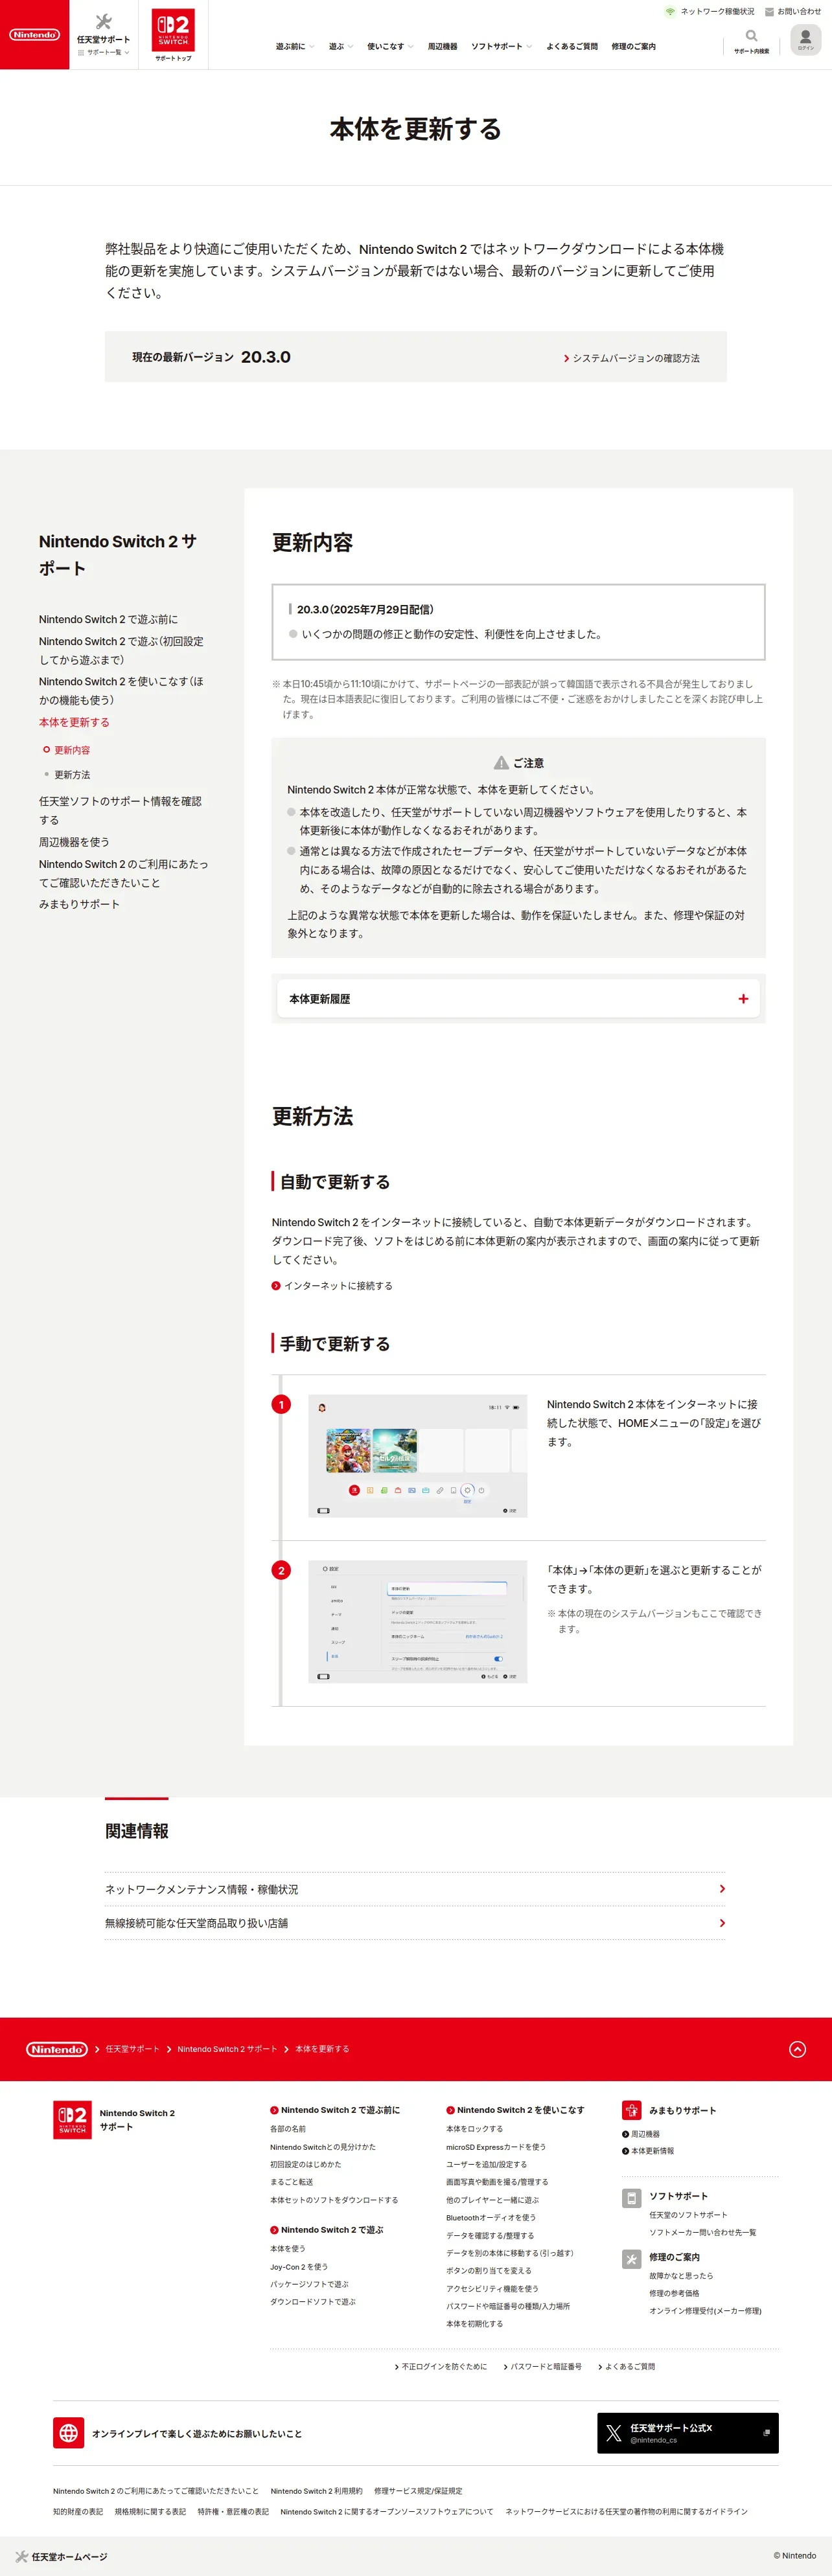Expand the 本体更新履歴 accordion
Viewport: 832px width, 2576px height.
(x=519, y=999)
